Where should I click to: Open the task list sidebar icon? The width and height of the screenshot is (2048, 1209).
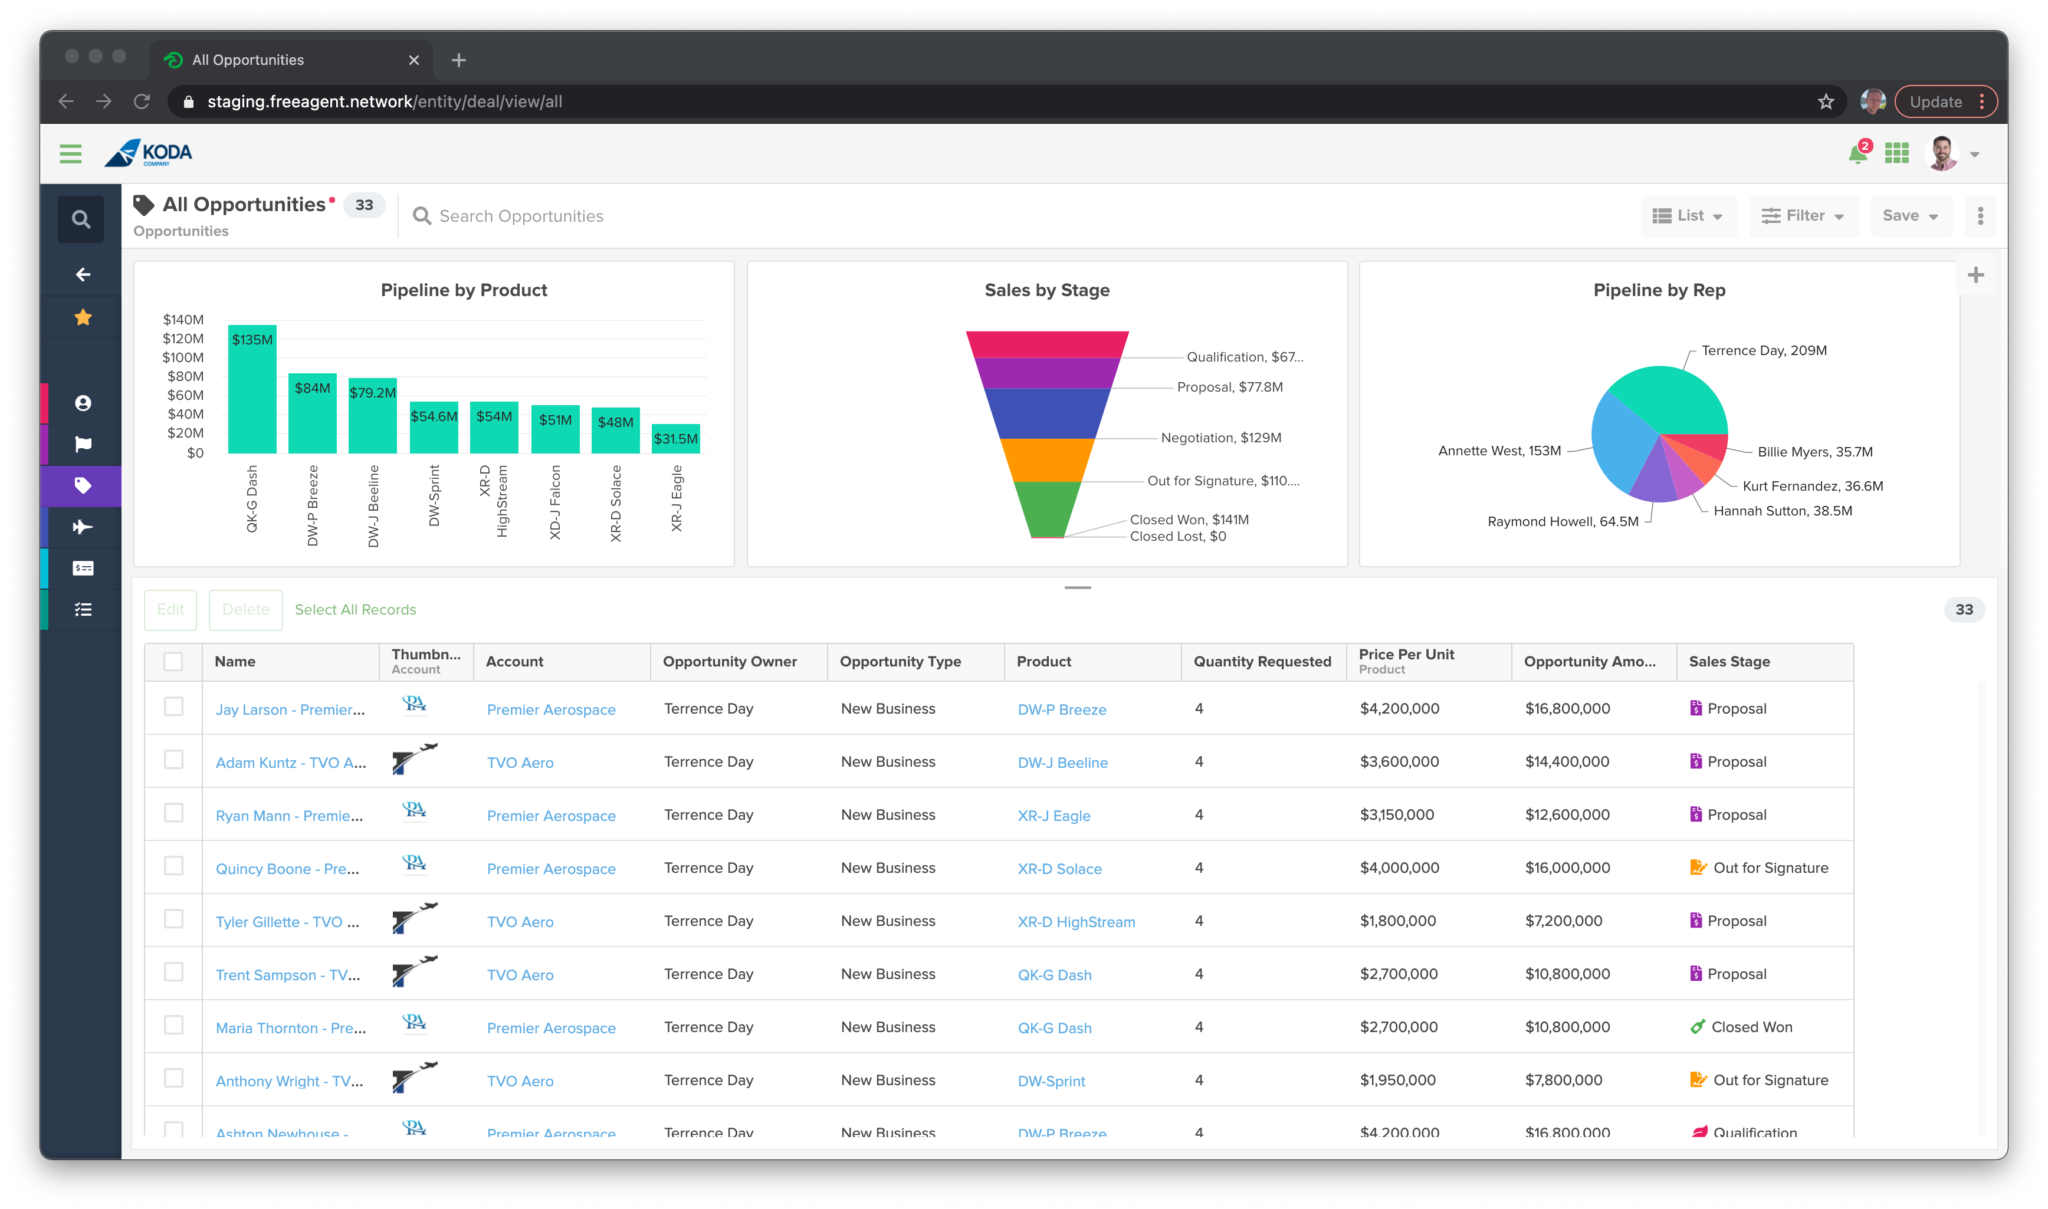[x=83, y=609]
